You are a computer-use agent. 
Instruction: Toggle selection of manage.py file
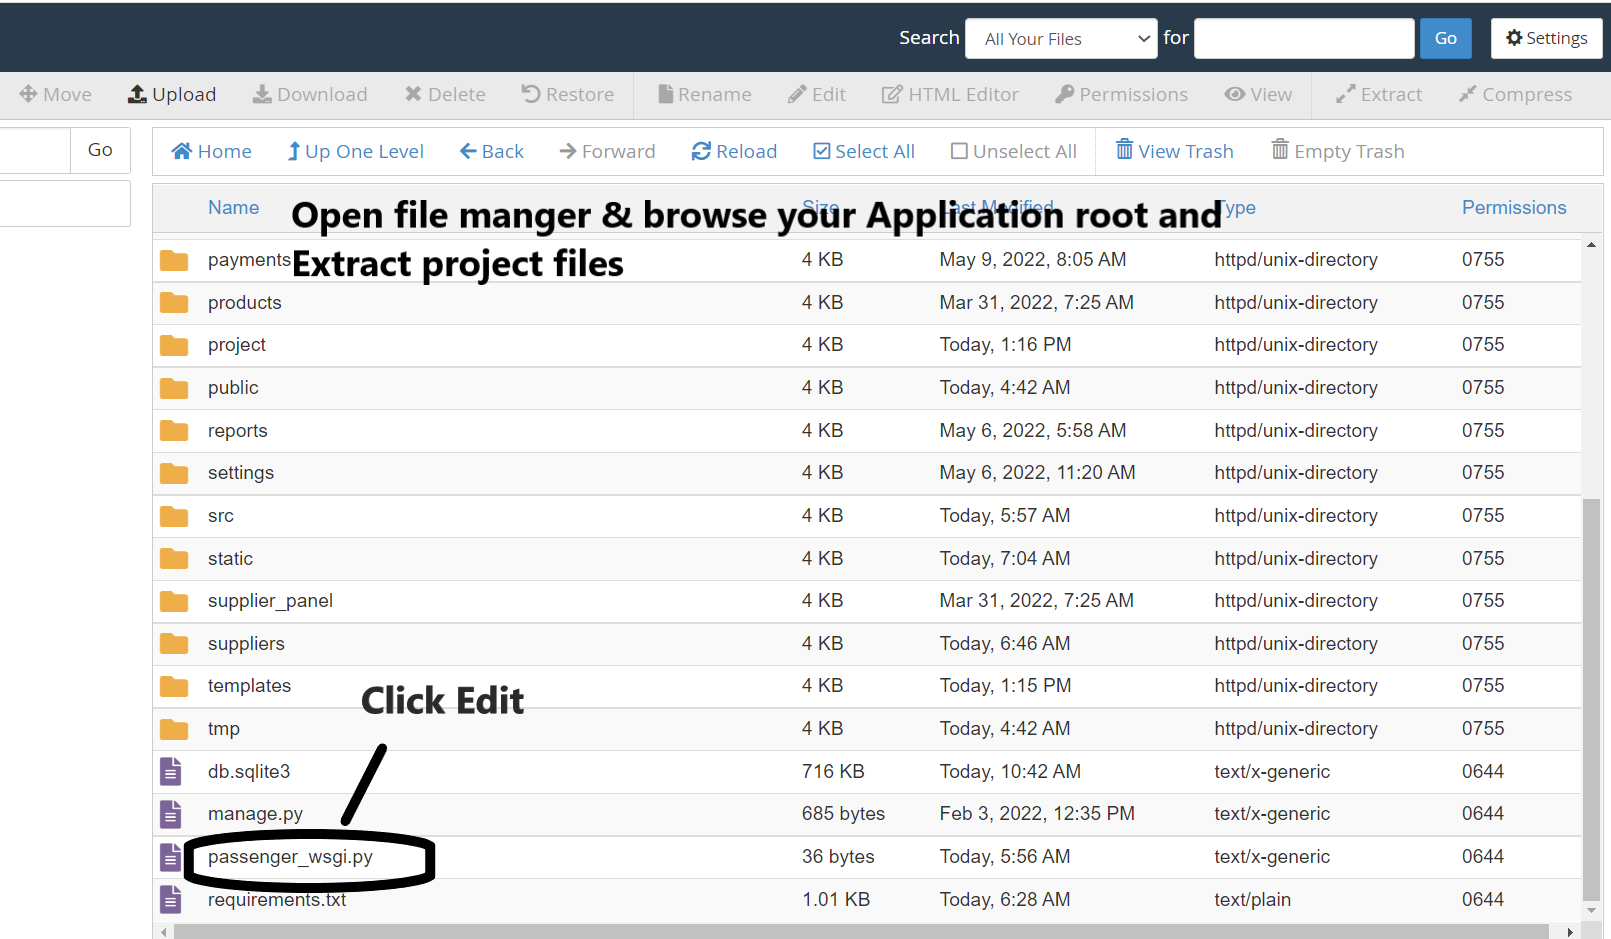coord(255,813)
